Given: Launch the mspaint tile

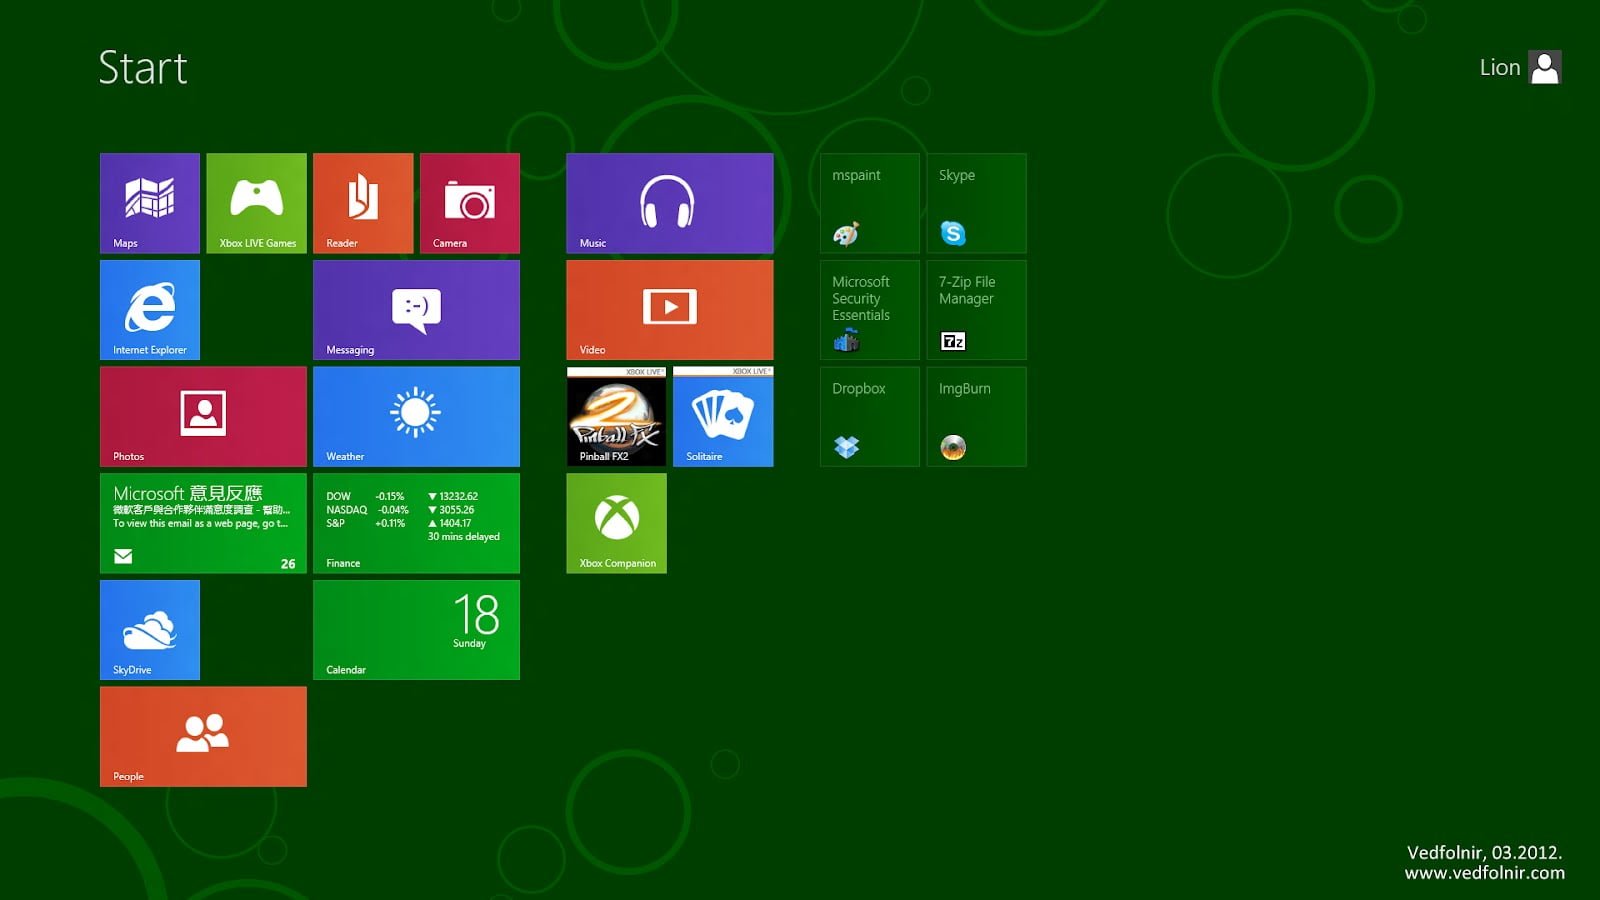Looking at the screenshot, I should [x=870, y=203].
